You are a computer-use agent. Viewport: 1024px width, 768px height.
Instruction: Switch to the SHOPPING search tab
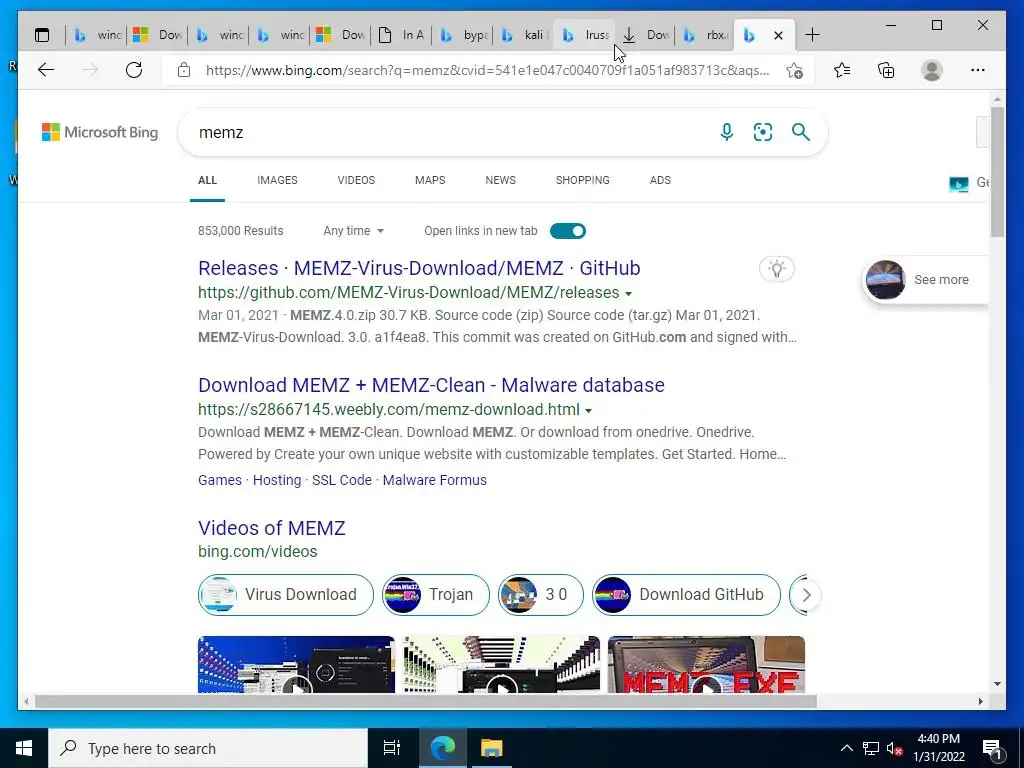click(x=583, y=180)
